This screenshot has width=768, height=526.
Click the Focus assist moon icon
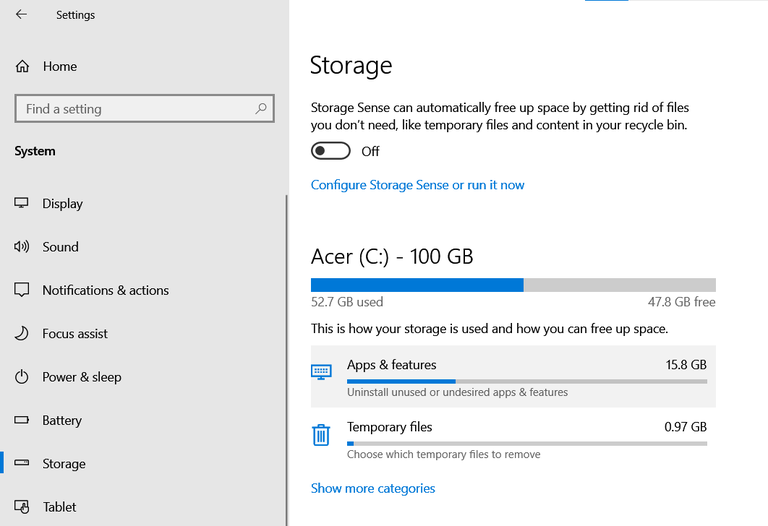(22, 334)
